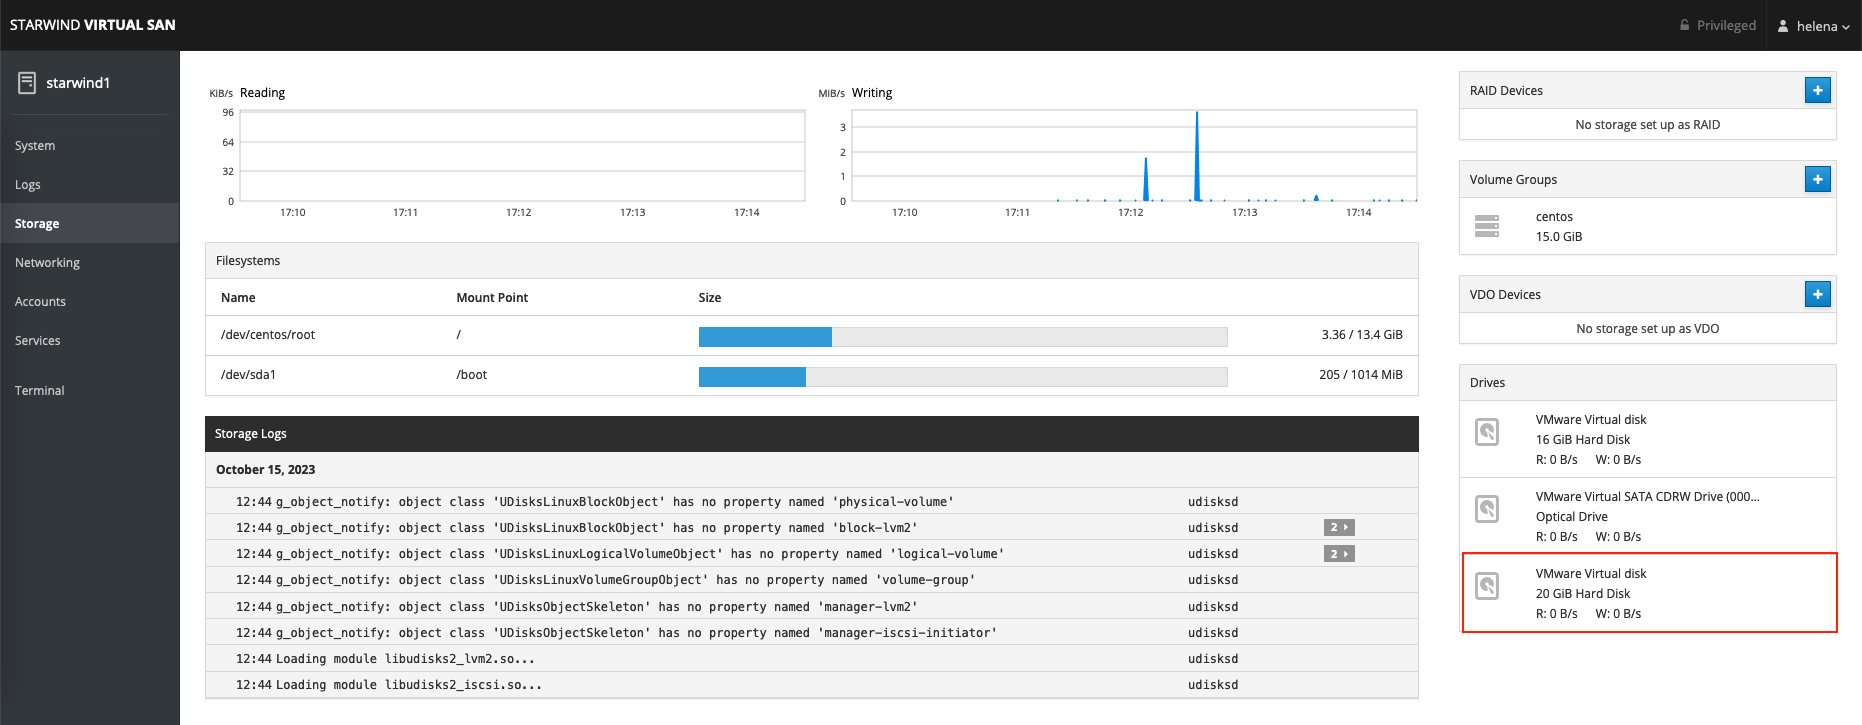Click the starwind1 host icon
Screen dimensions: 1862x725
coord(27,83)
